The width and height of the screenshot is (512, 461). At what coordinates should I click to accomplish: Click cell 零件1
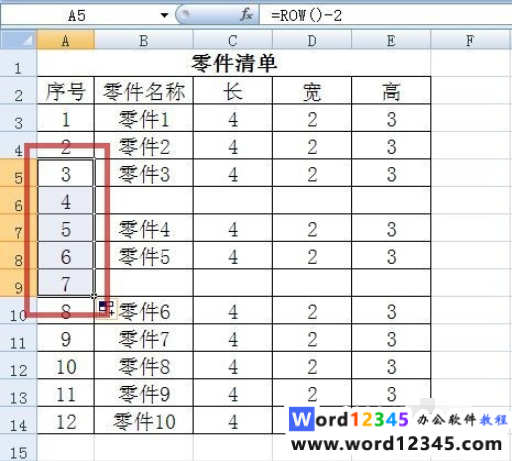pos(144,118)
